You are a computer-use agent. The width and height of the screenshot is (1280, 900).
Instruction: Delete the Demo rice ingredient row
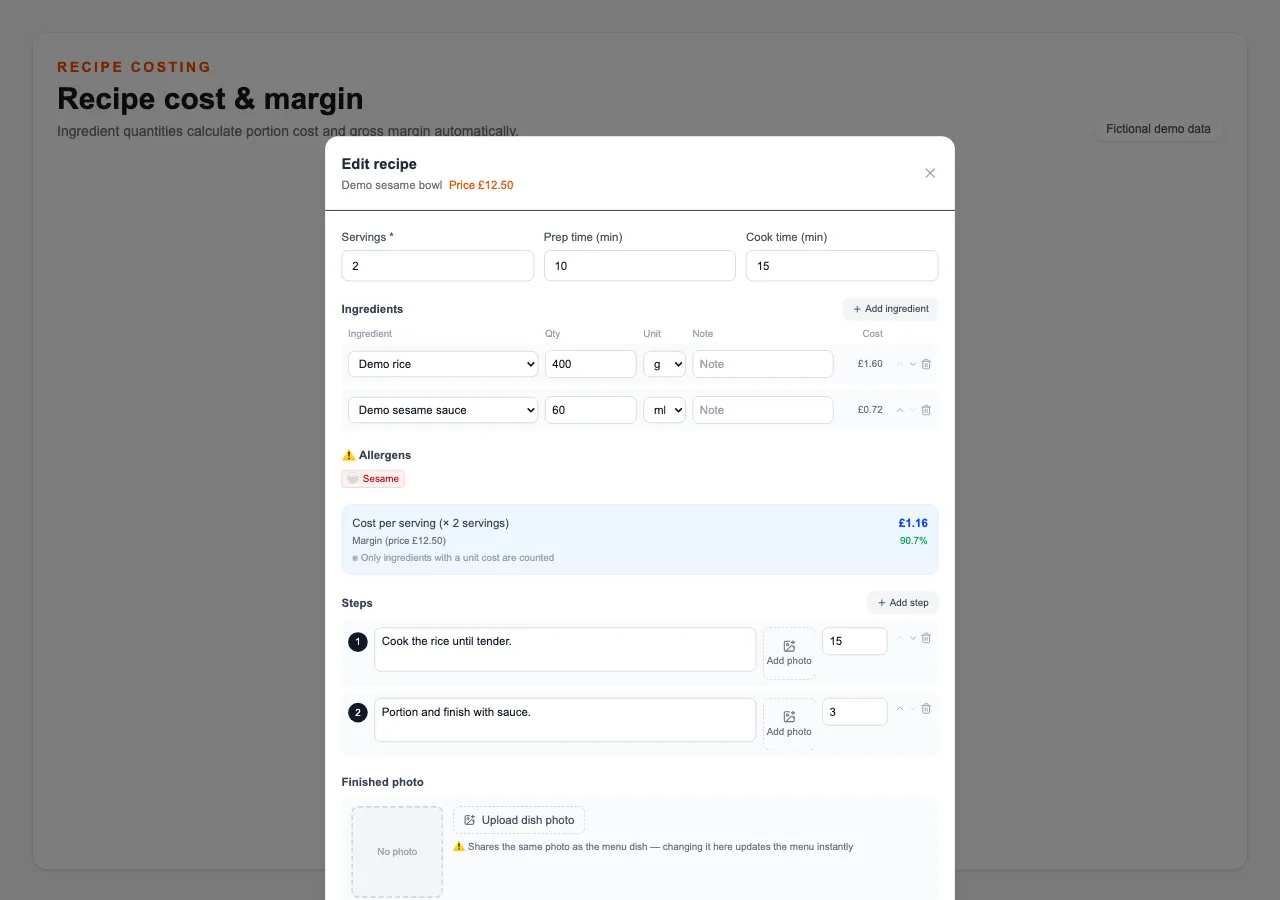(926, 364)
